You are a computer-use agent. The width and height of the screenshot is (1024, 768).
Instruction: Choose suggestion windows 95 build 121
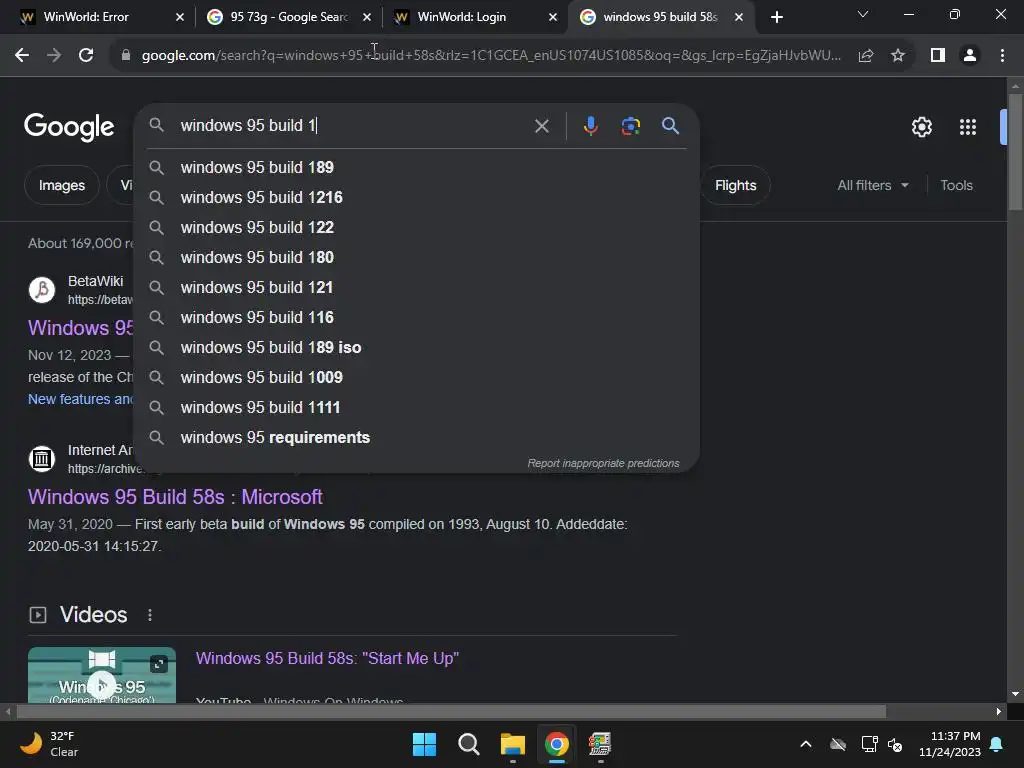[x=416, y=287]
